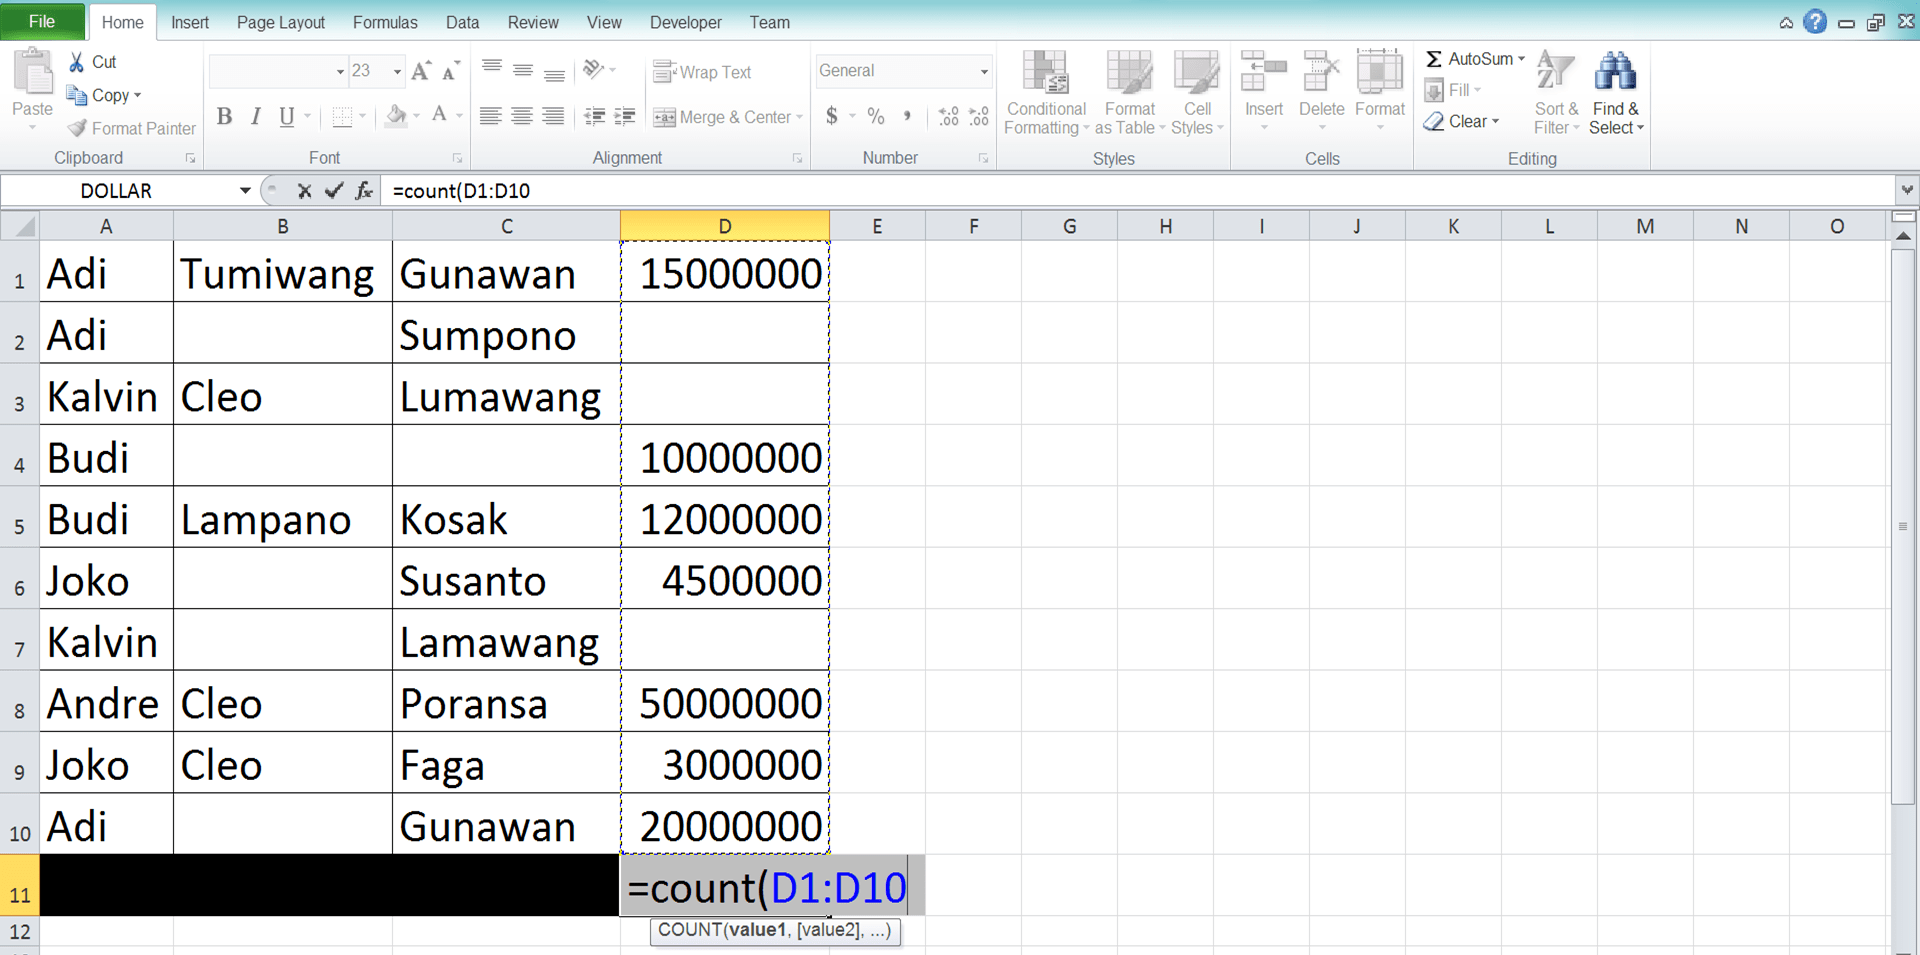Switch to the Data tab

click(462, 22)
